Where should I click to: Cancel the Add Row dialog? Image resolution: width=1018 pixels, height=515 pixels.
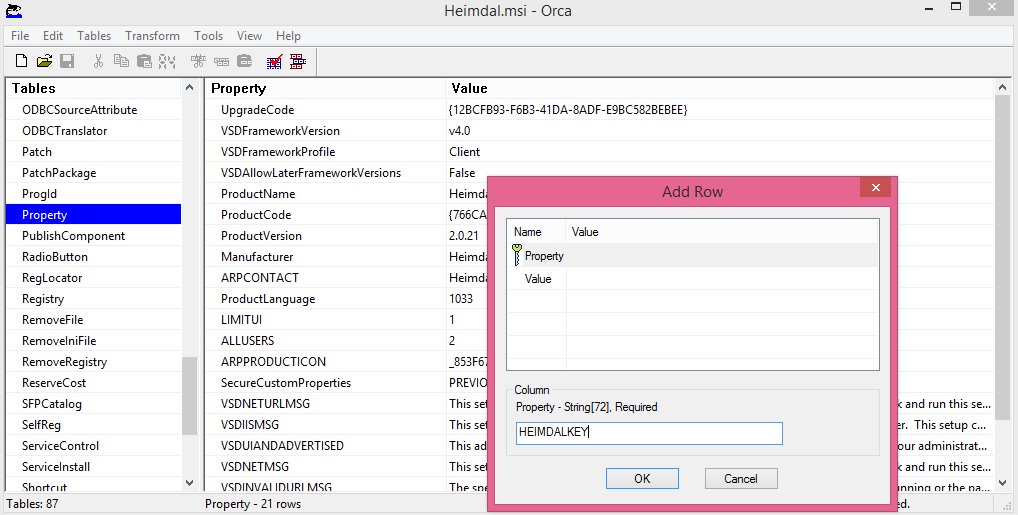pos(741,479)
